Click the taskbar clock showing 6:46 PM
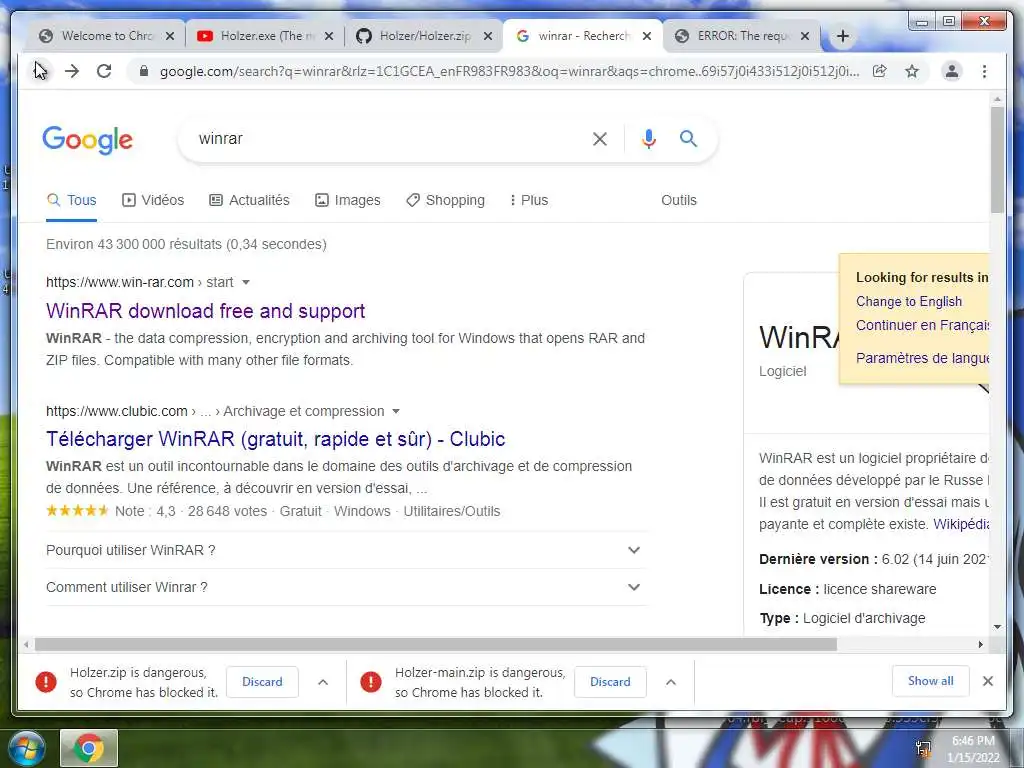1024x768 pixels. [x=973, y=749]
